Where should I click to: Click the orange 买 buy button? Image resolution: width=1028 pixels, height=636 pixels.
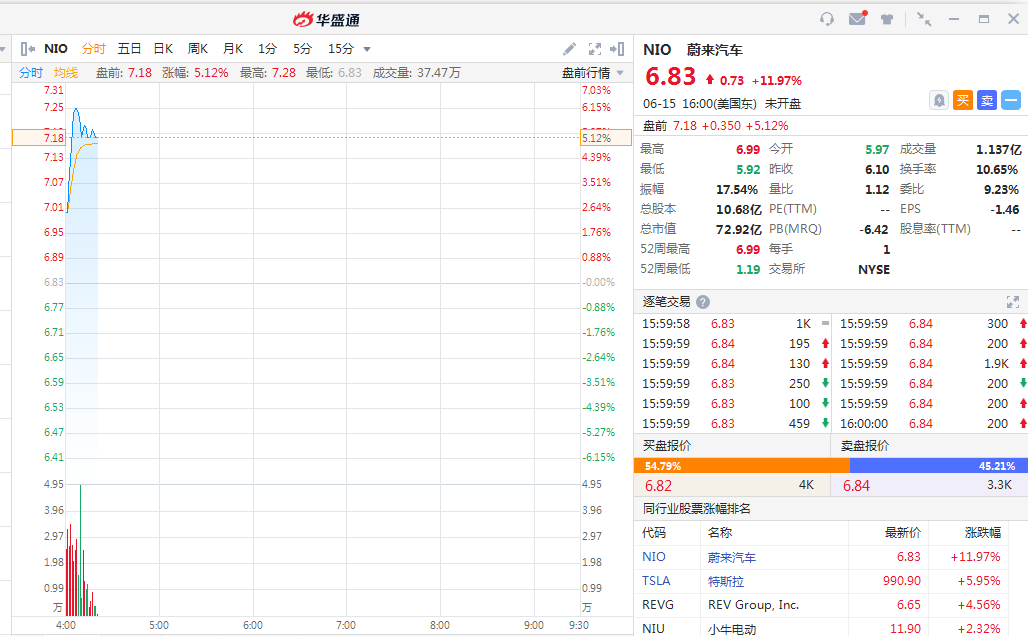click(962, 100)
